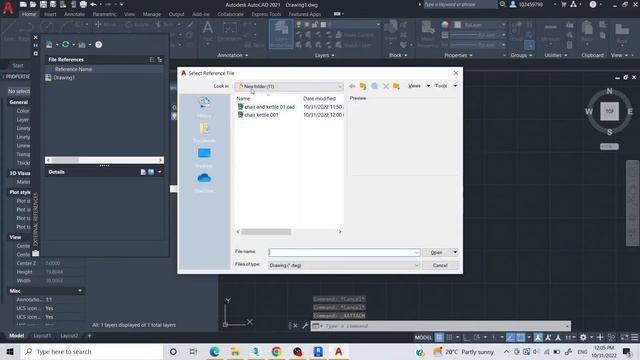This screenshot has height=360, width=640.
Task: Click Attach DWG icon in External References
Action: pos(49,44)
